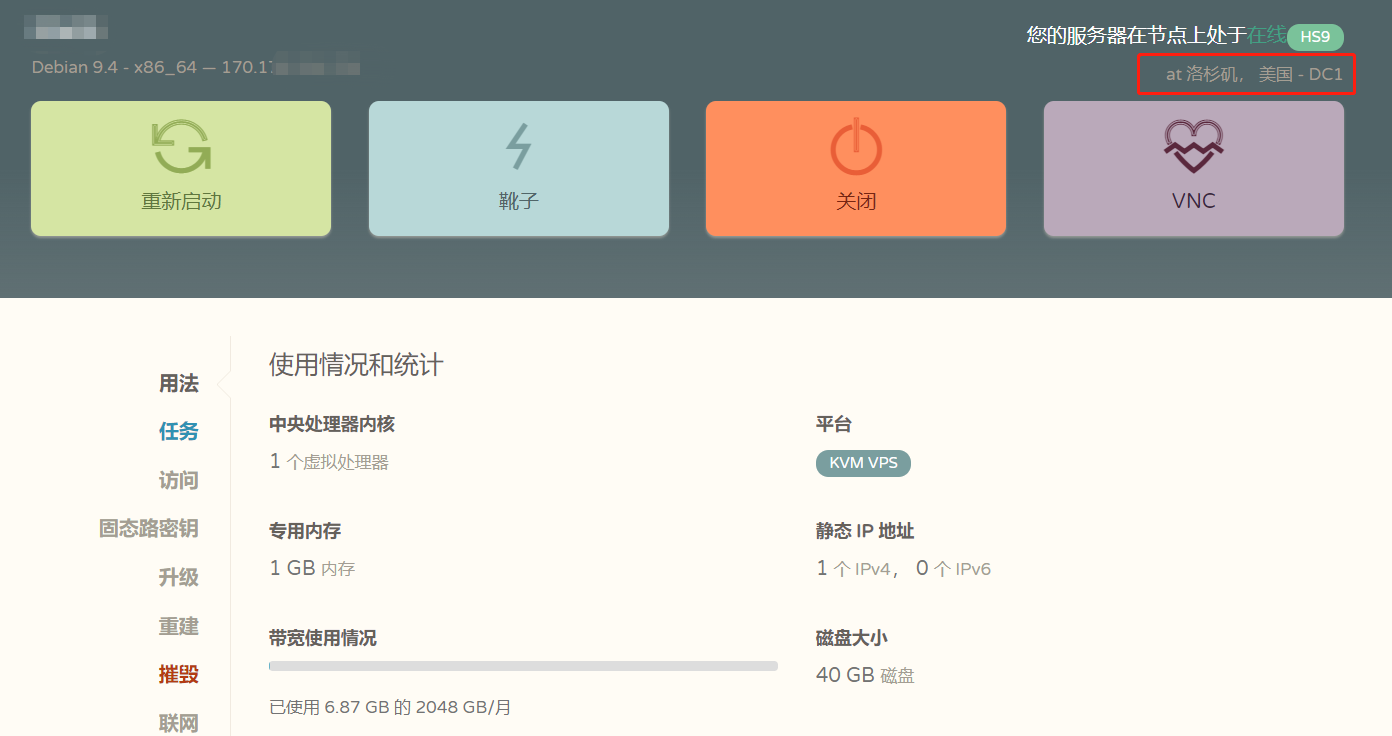Click the power-off shutdown icon
The height and width of the screenshot is (736, 1392).
click(855, 143)
